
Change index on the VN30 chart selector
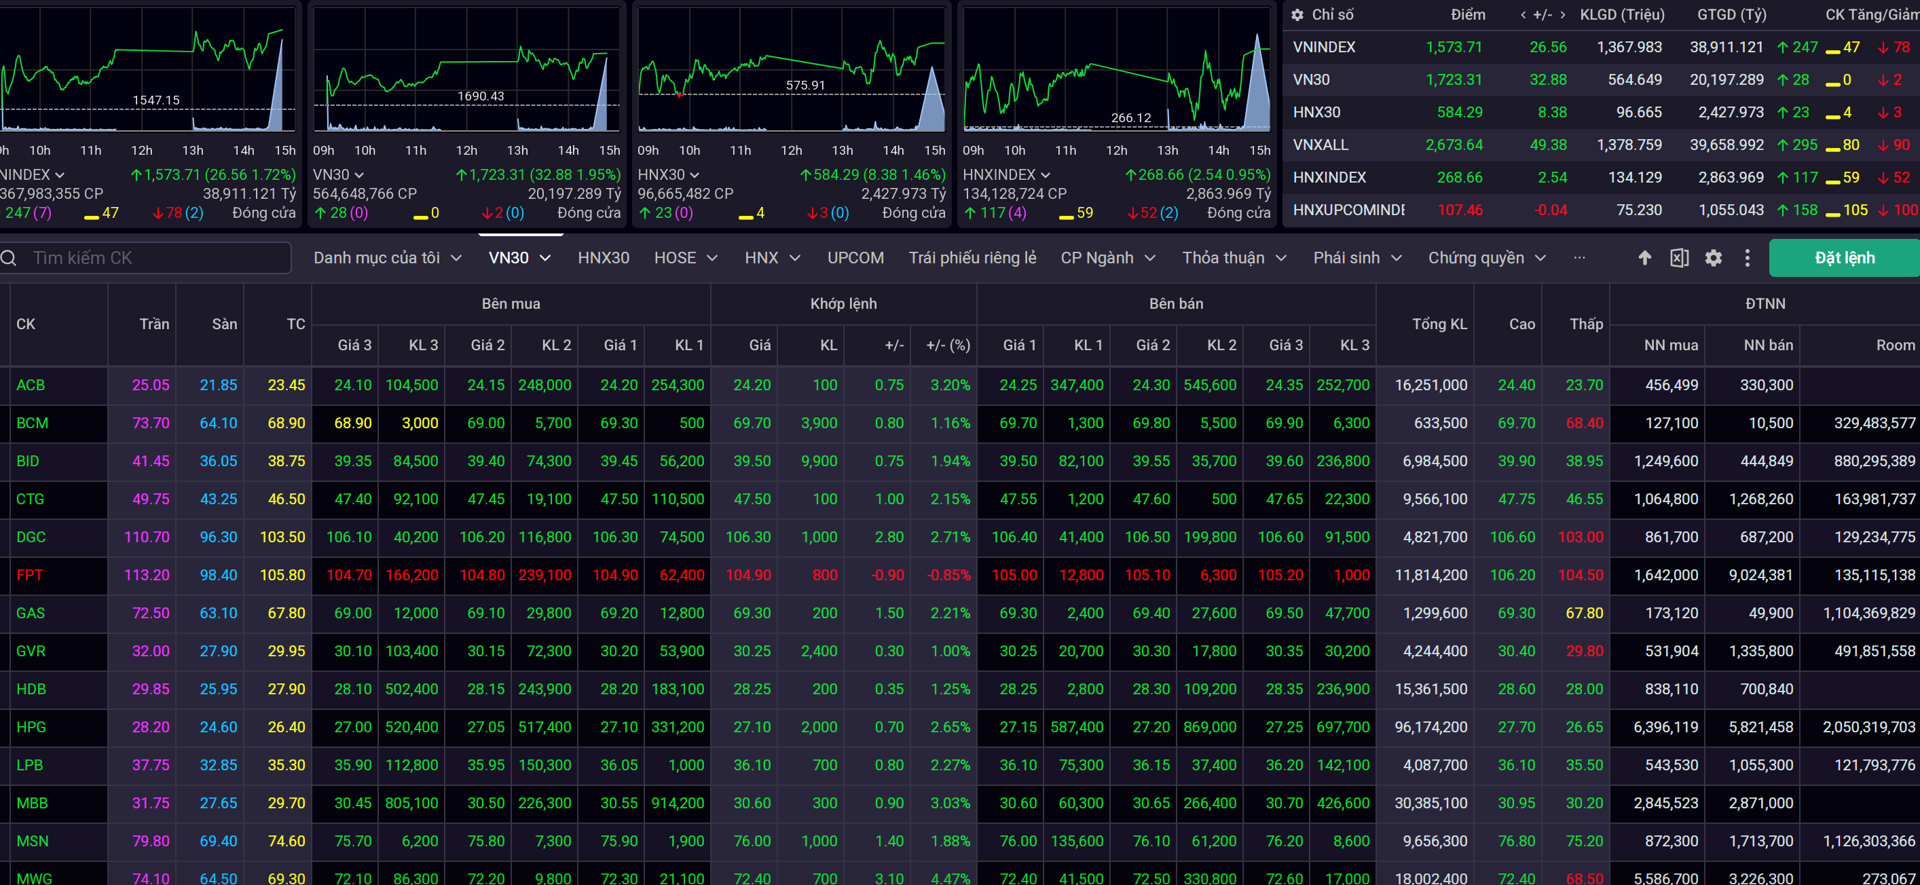point(338,175)
